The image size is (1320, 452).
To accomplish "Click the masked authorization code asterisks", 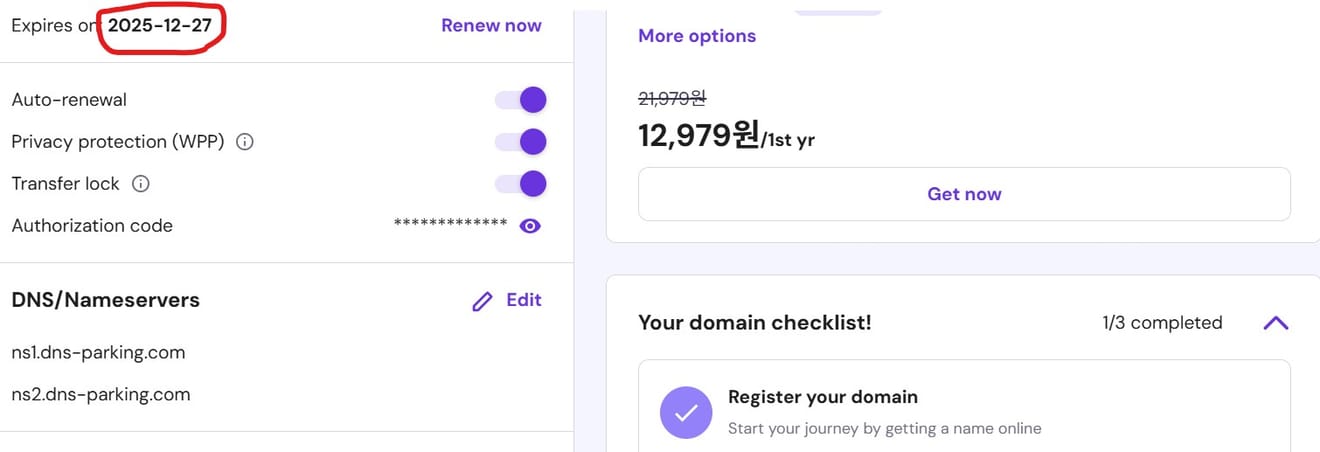I will 450,224.
